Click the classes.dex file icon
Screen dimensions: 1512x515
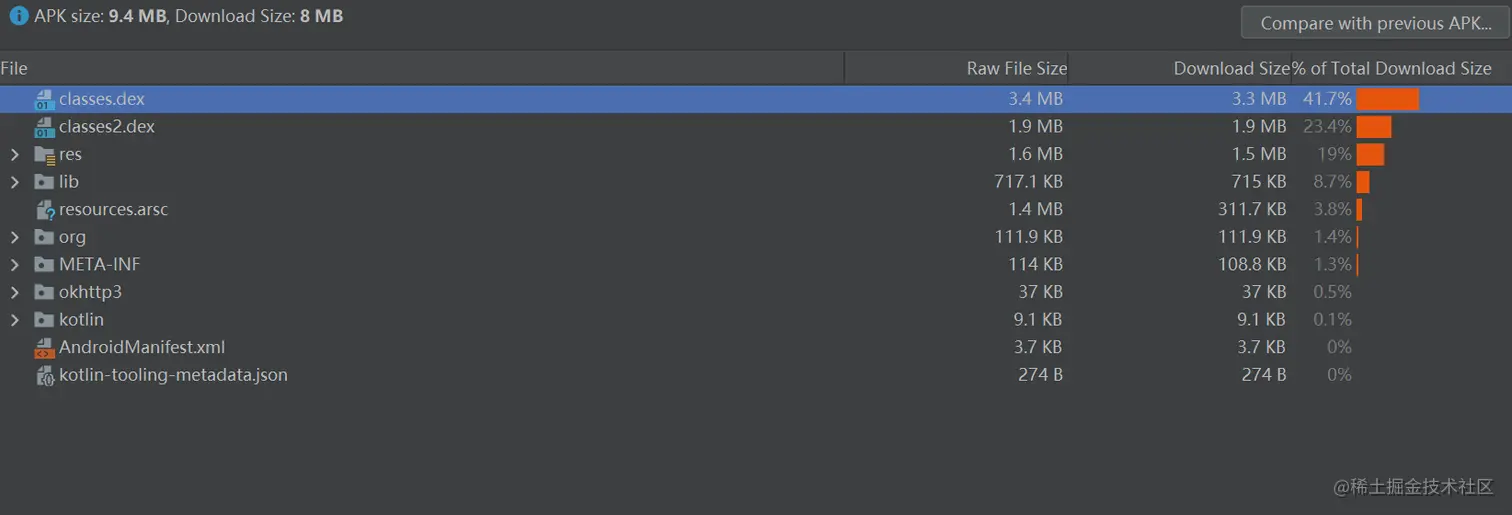(44, 100)
